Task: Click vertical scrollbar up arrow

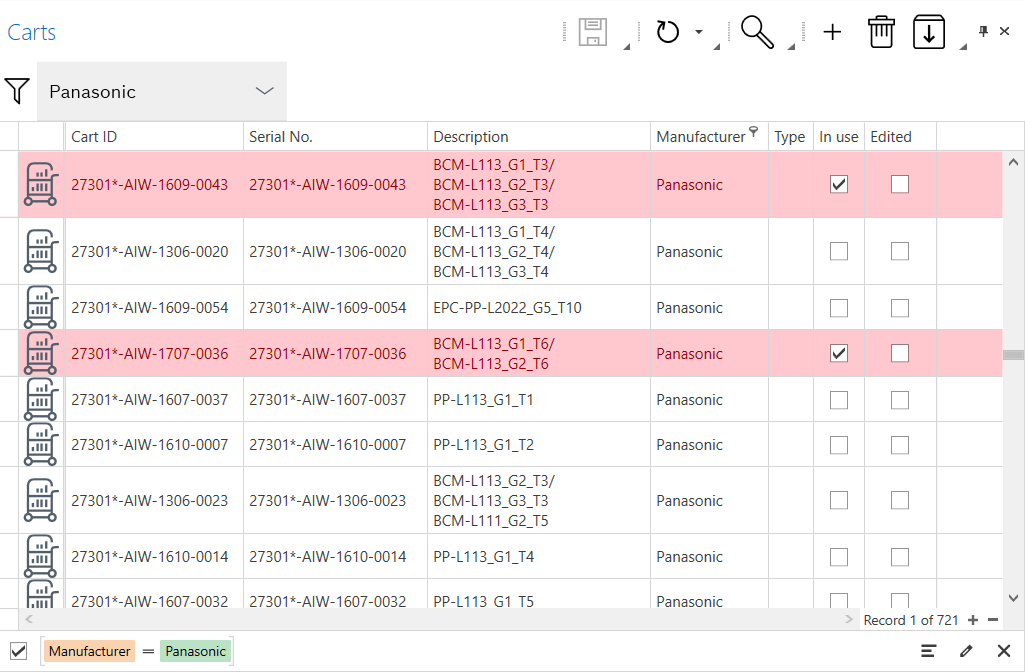Action: coord(1013,161)
